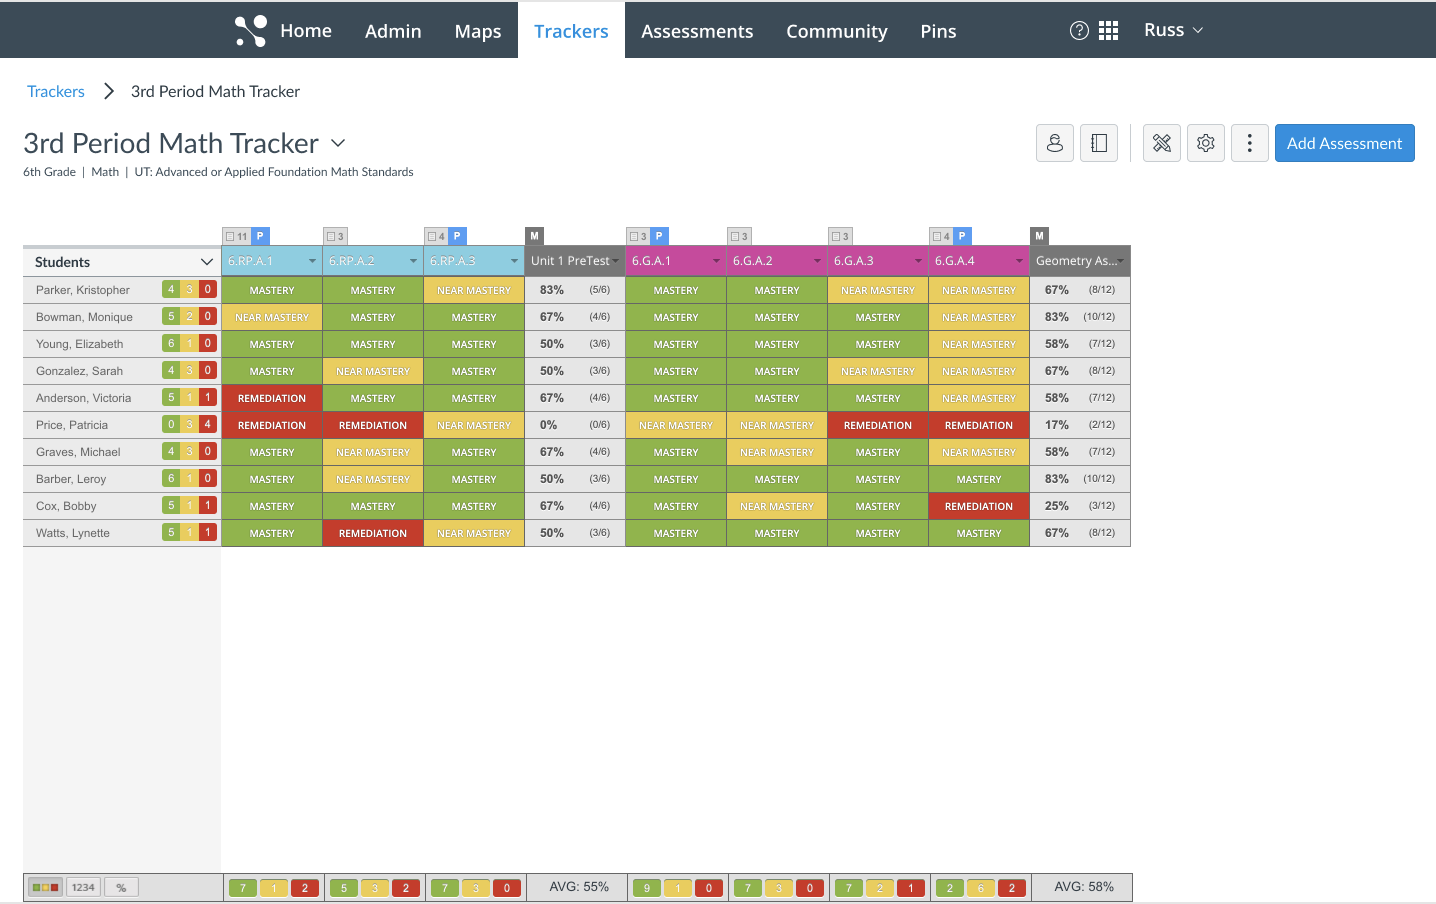Viewport: 1436px width, 904px height.
Task: Open the Geometry Assessment column dropdown
Action: (1121, 261)
